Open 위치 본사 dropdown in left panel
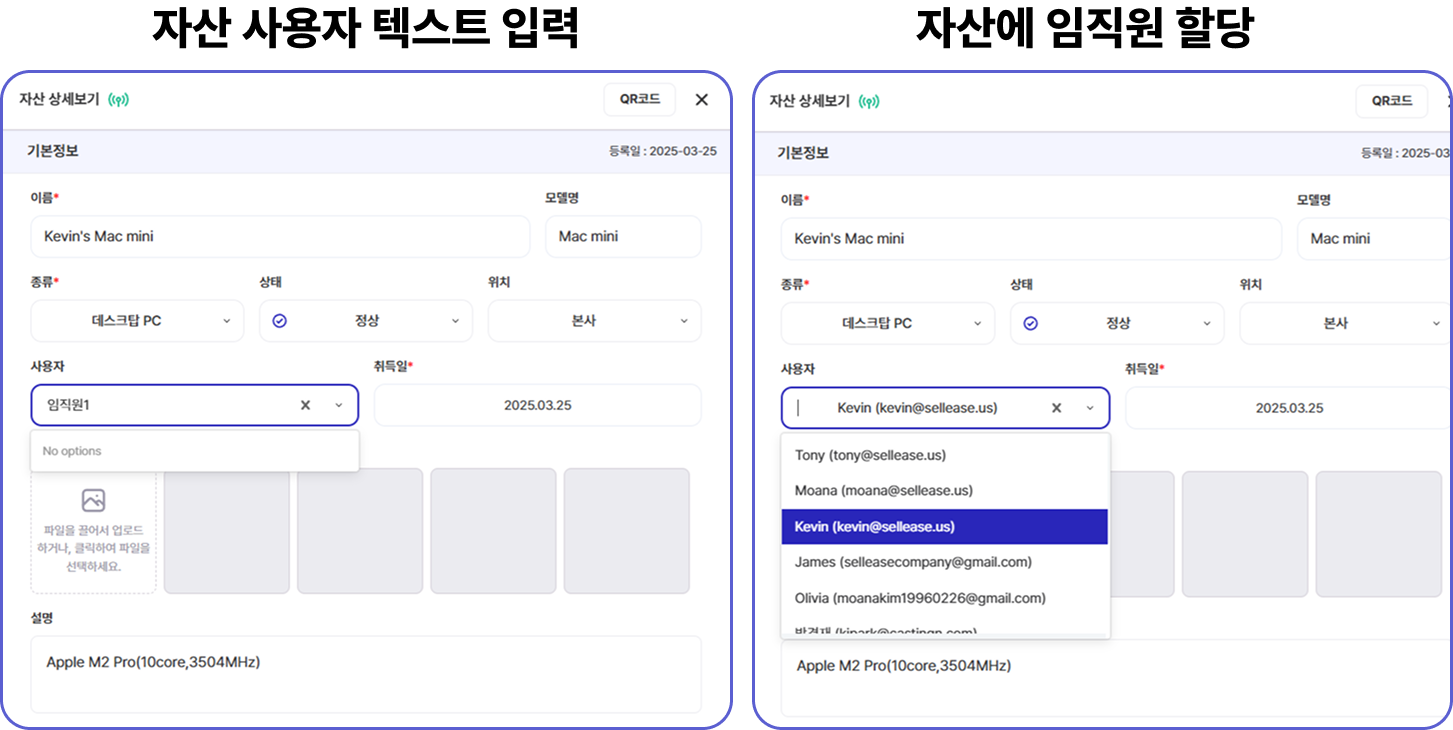1453x730 pixels. (x=595, y=321)
